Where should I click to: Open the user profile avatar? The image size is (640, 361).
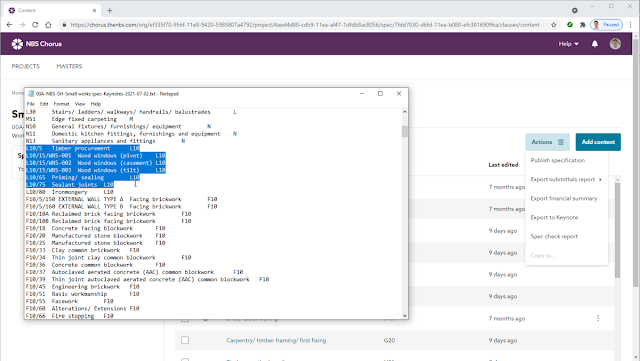(x=615, y=44)
